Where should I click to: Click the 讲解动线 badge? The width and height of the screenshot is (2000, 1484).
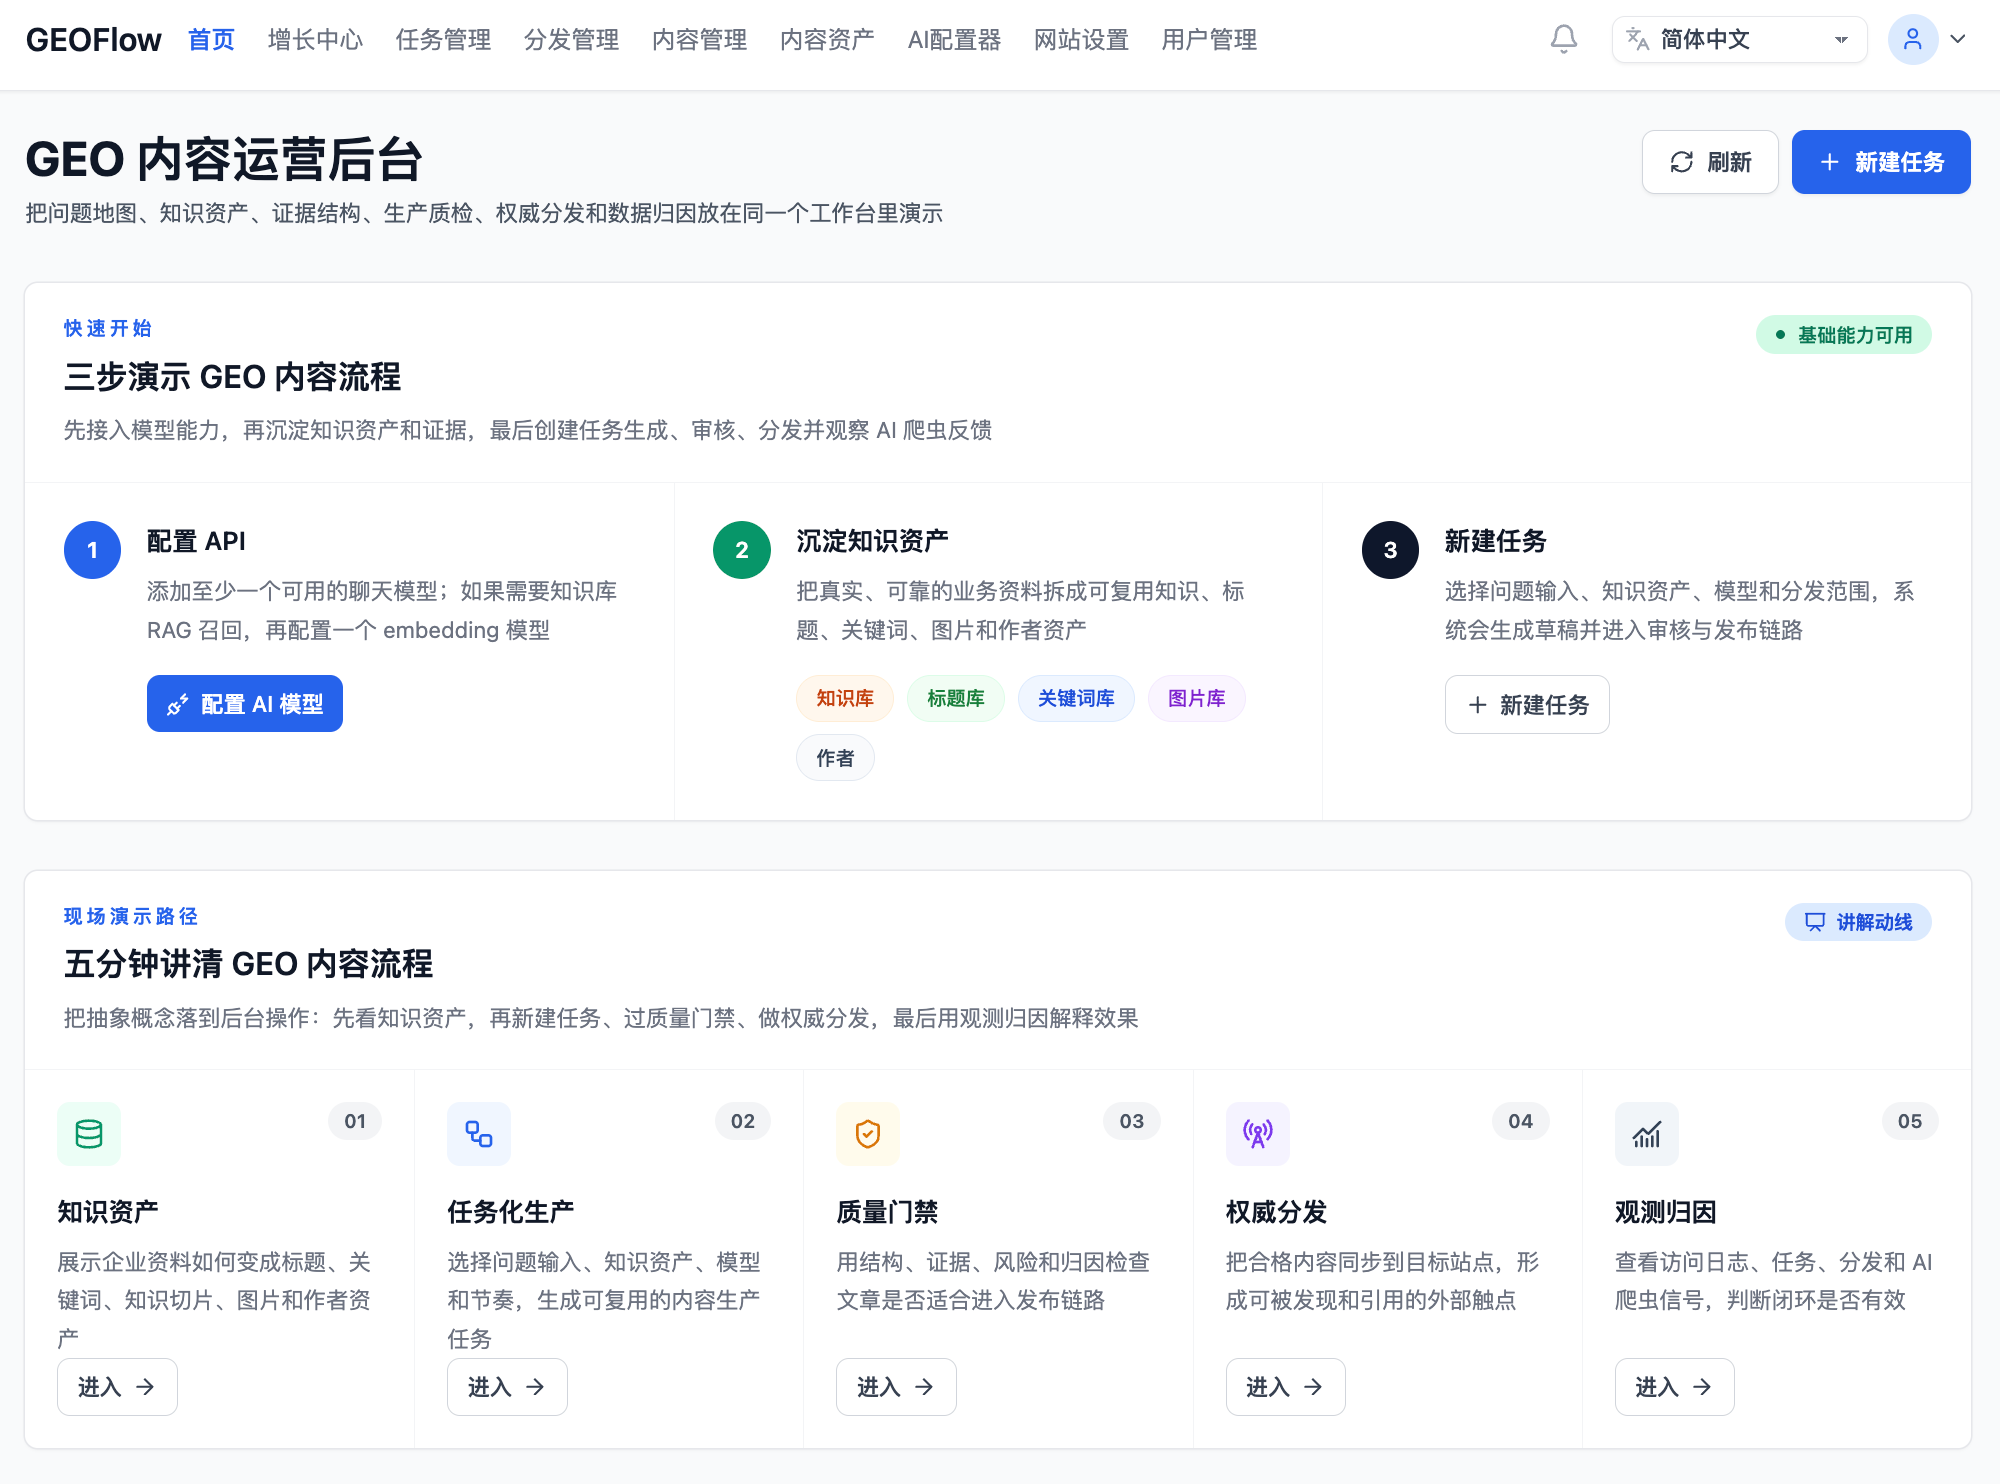point(1858,922)
